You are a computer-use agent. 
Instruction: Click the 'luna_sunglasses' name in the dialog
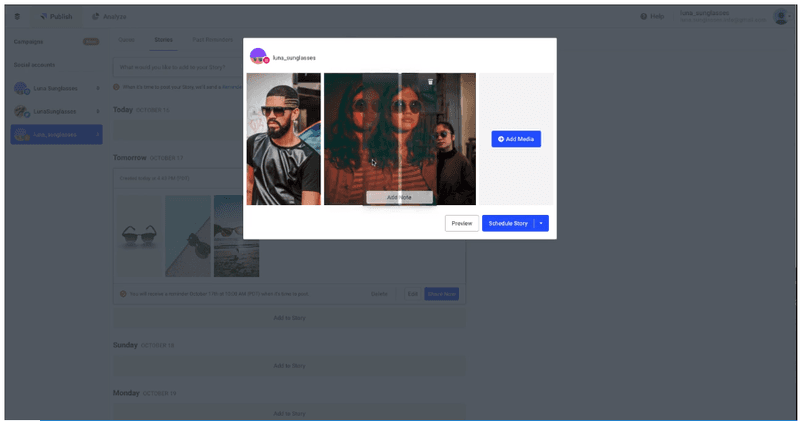point(294,58)
